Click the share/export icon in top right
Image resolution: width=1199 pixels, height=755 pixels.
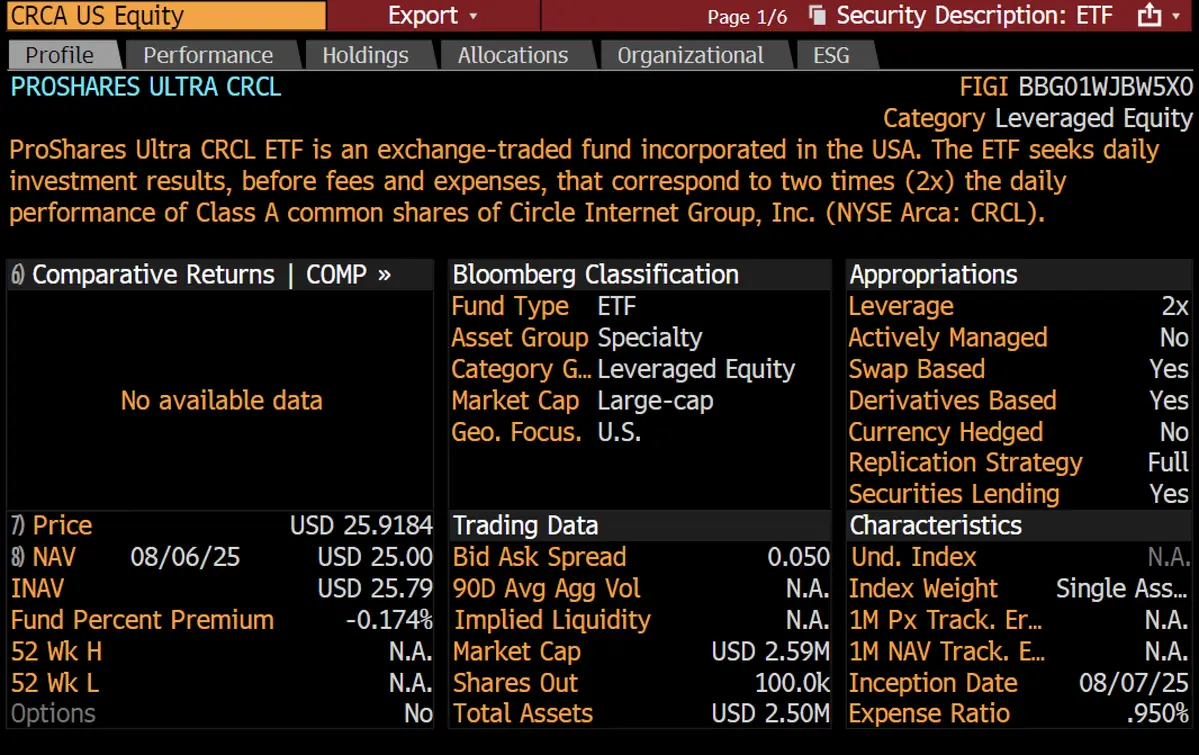tap(1149, 15)
